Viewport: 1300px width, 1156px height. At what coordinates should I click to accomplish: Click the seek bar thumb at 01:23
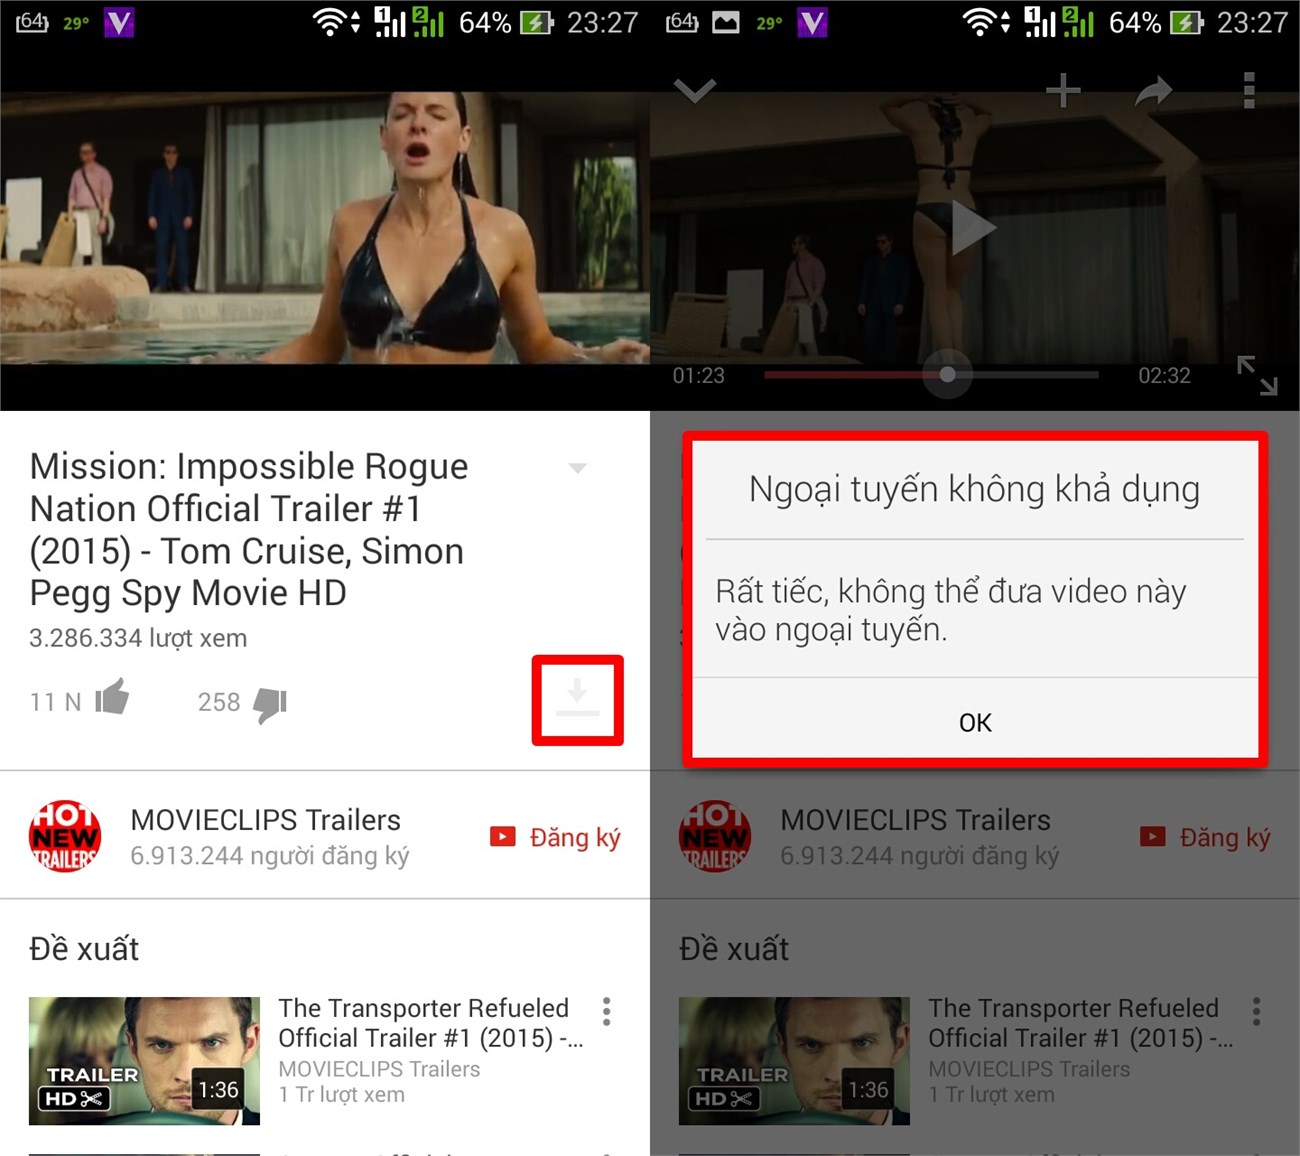click(x=947, y=375)
